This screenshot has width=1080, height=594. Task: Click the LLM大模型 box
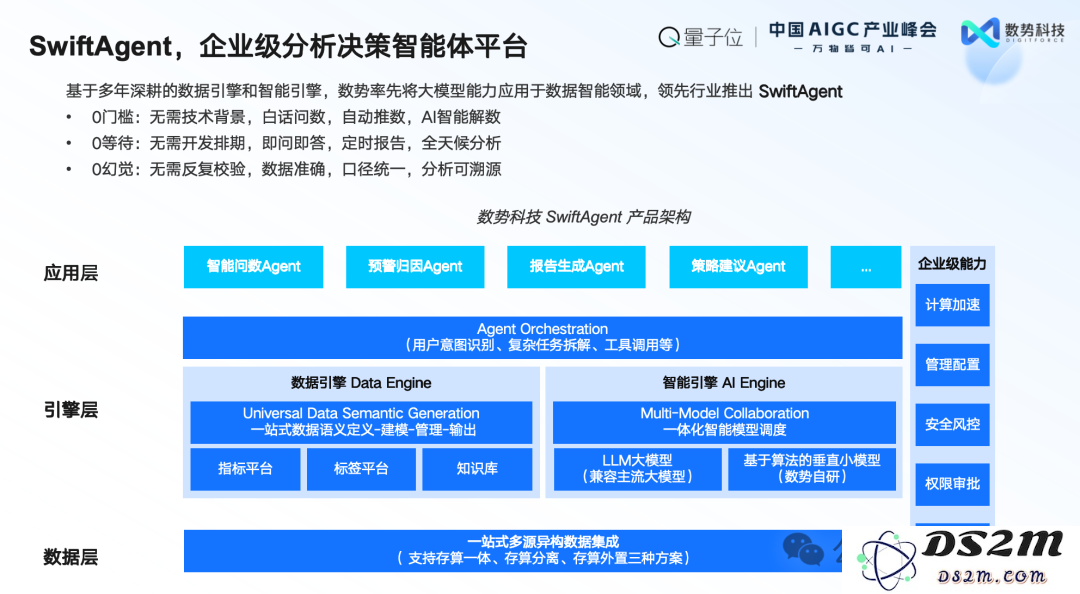point(637,469)
